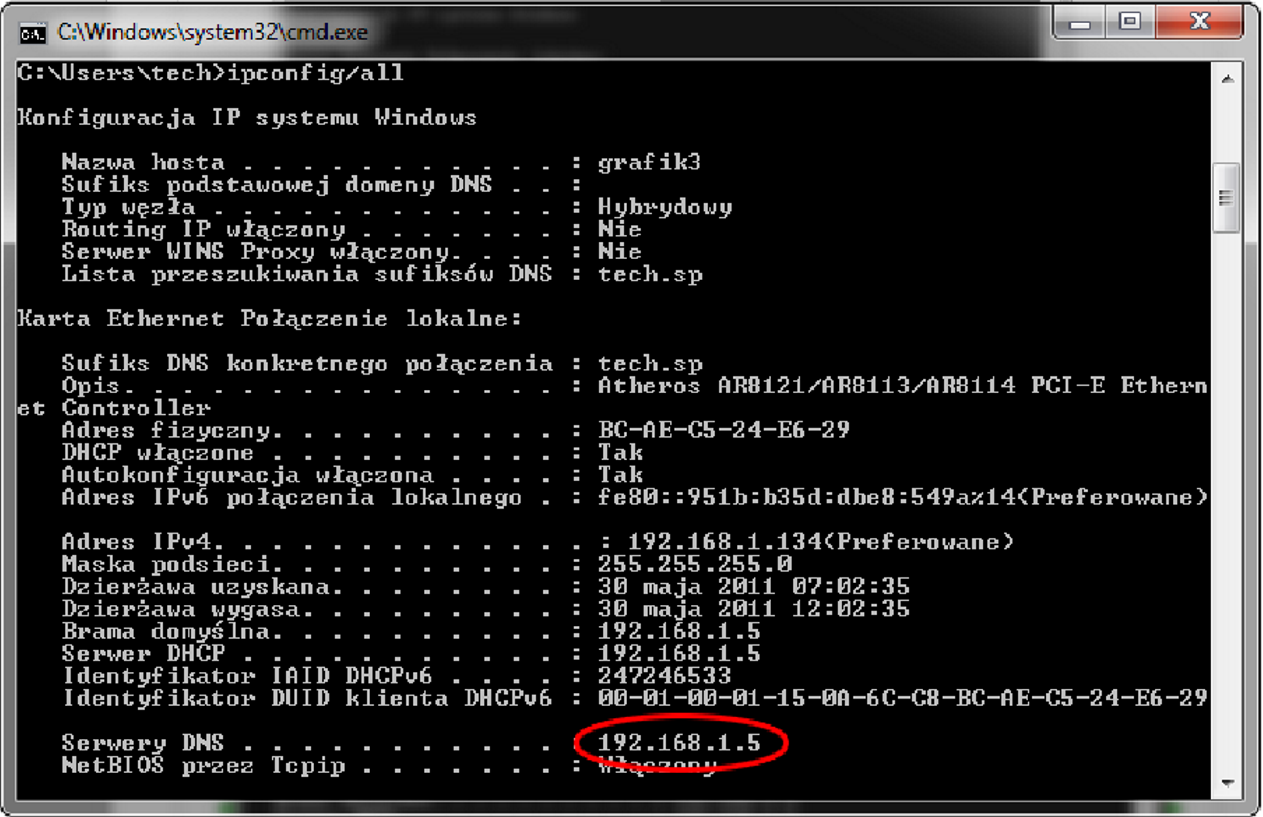
Task: Click the lease obtained time 07:02:35
Action: (850, 586)
